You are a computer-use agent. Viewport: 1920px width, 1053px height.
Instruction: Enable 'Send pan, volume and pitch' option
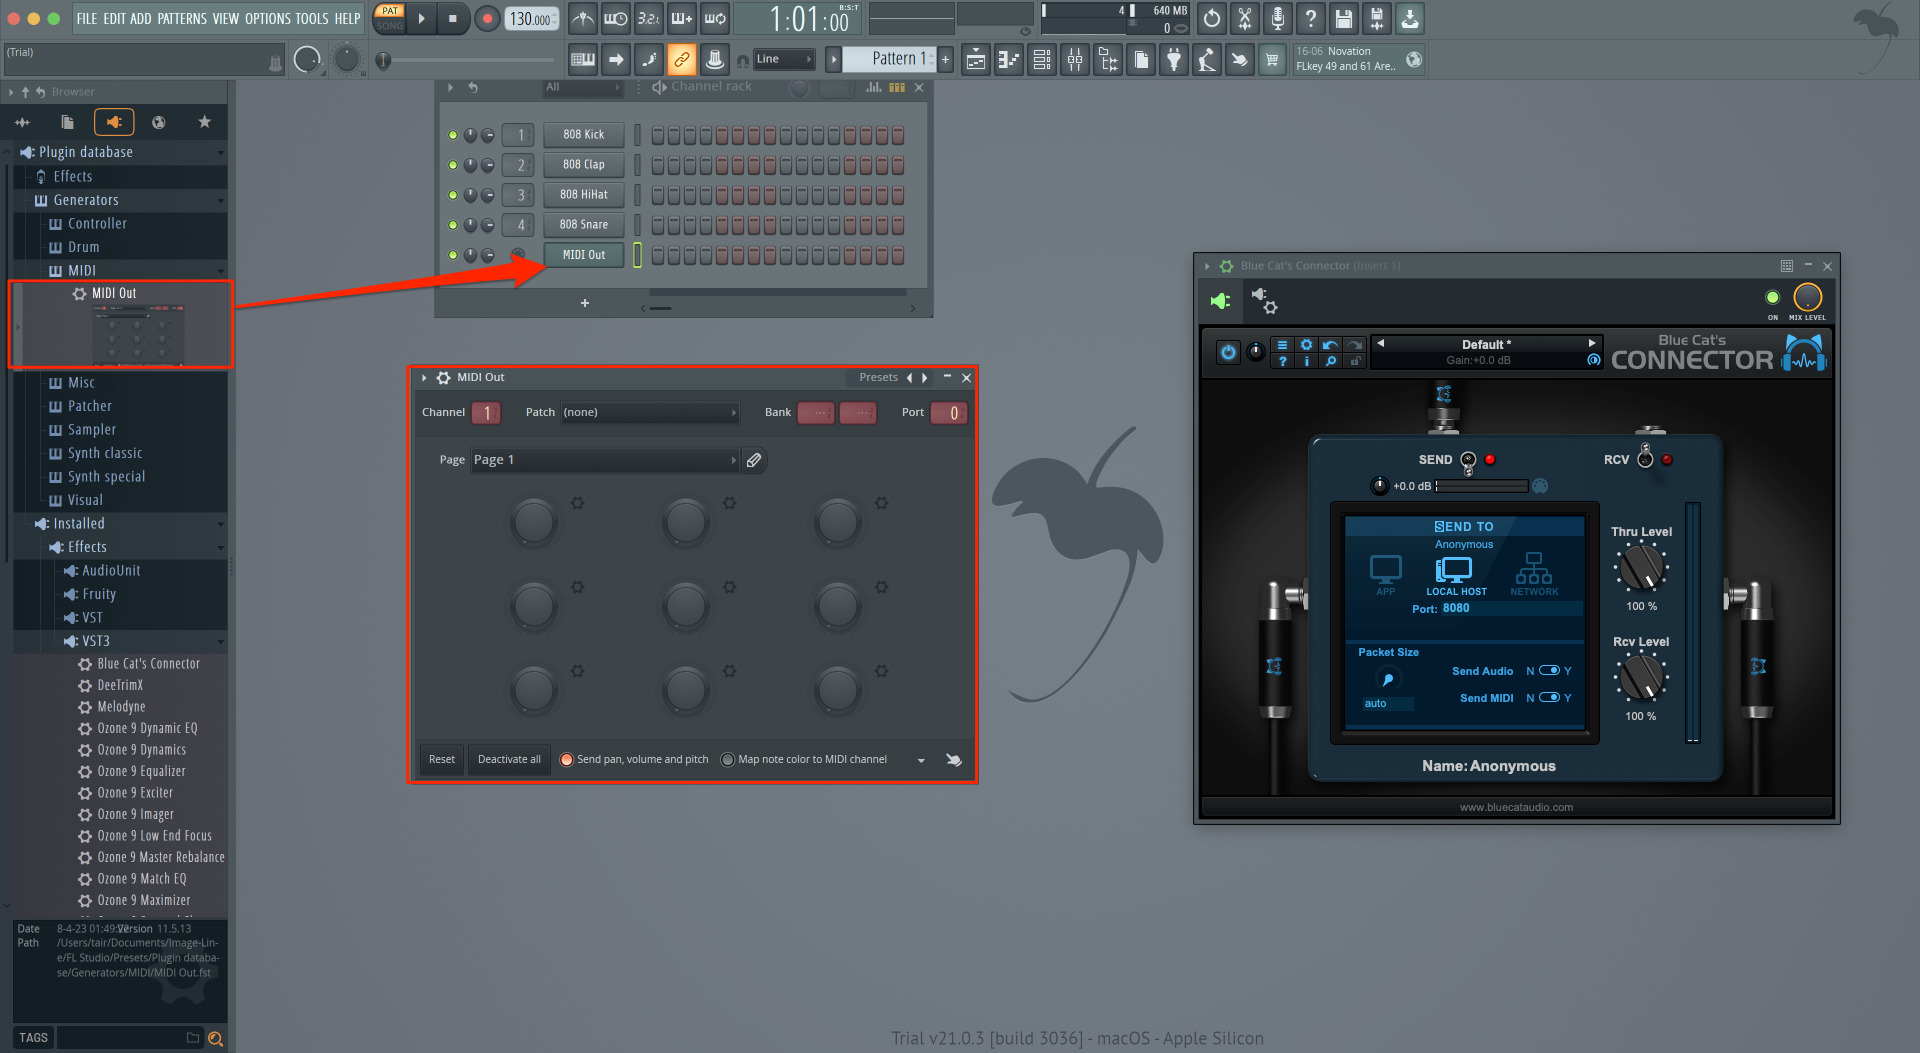click(x=567, y=759)
